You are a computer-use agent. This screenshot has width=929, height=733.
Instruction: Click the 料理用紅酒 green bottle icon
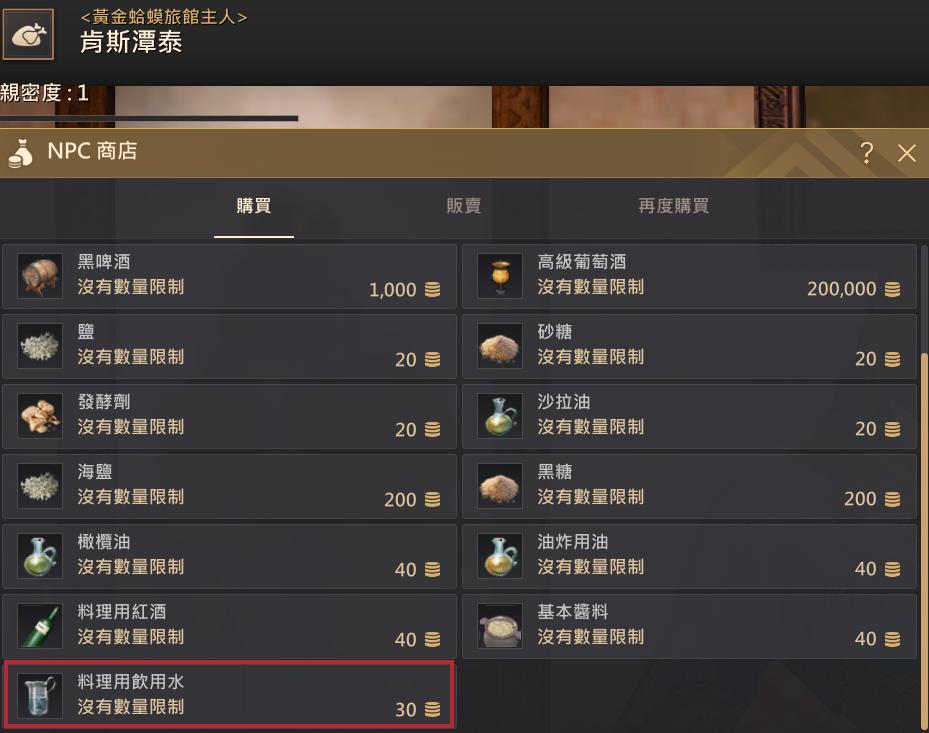coord(40,626)
